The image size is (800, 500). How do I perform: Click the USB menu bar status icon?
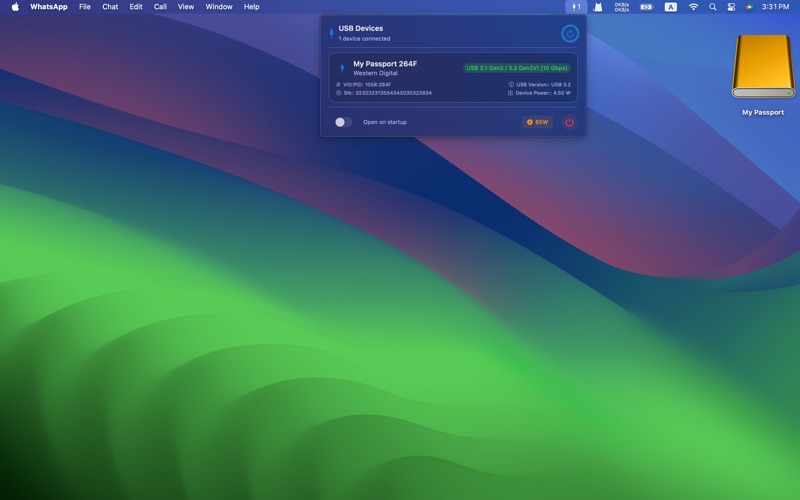tap(575, 7)
